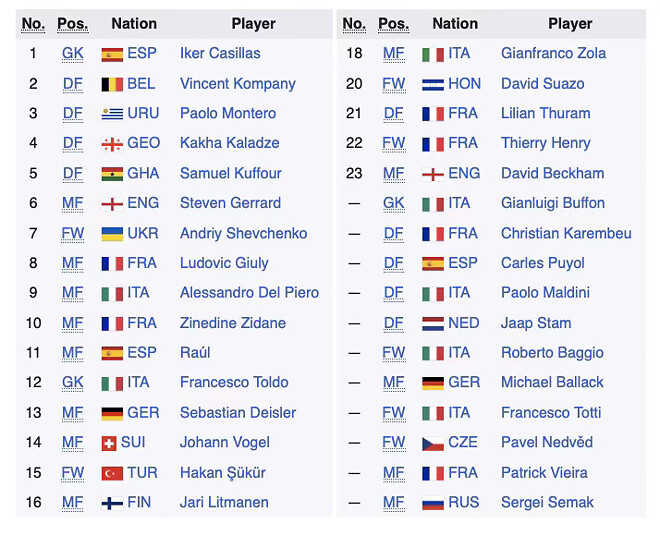This screenshot has width=660, height=536.
Task: Click the right table's Pos. column header
Action: 394,23
